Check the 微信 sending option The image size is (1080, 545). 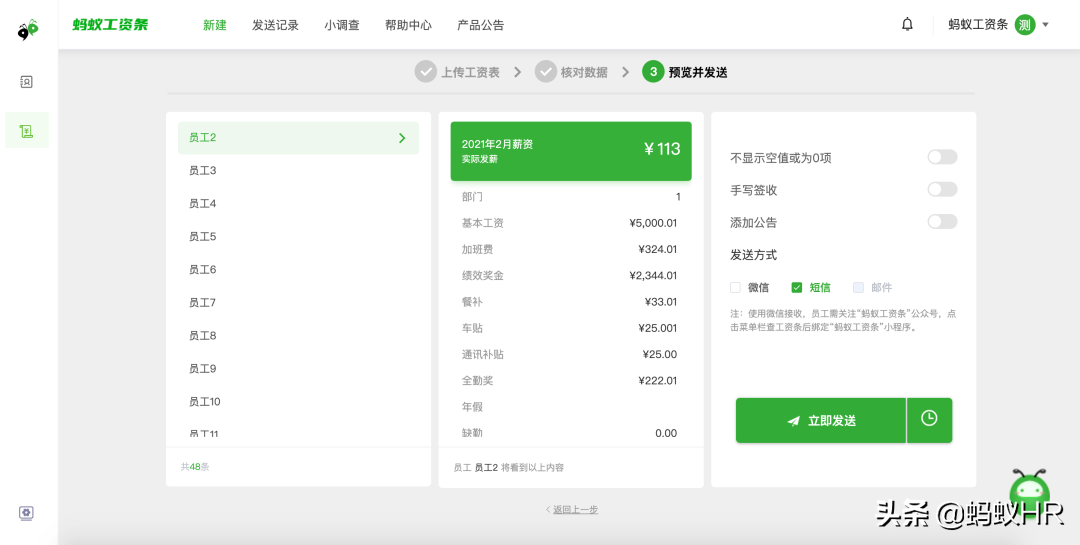click(736, 287)
